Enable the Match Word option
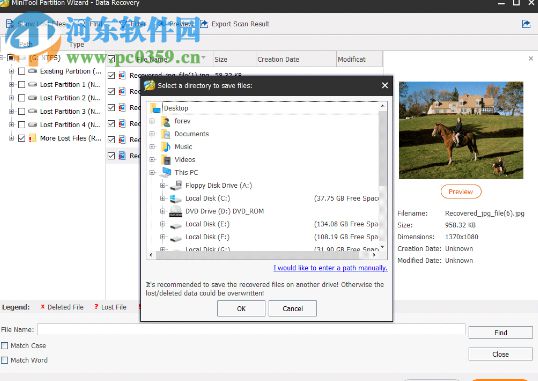 point(4,360)
